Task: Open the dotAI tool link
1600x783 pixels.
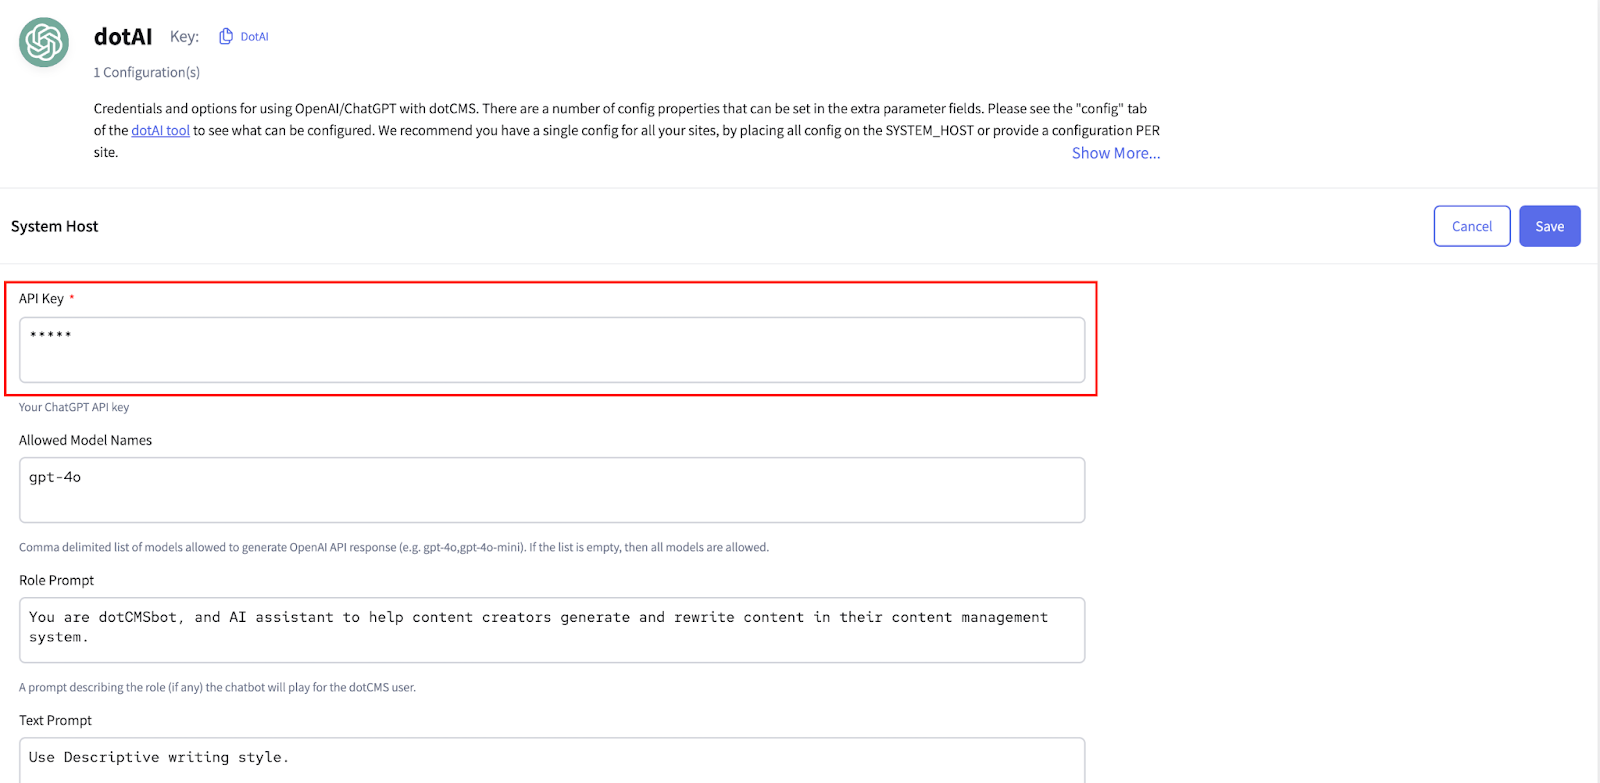Action: pyautogui.click(x=160, y=130)
